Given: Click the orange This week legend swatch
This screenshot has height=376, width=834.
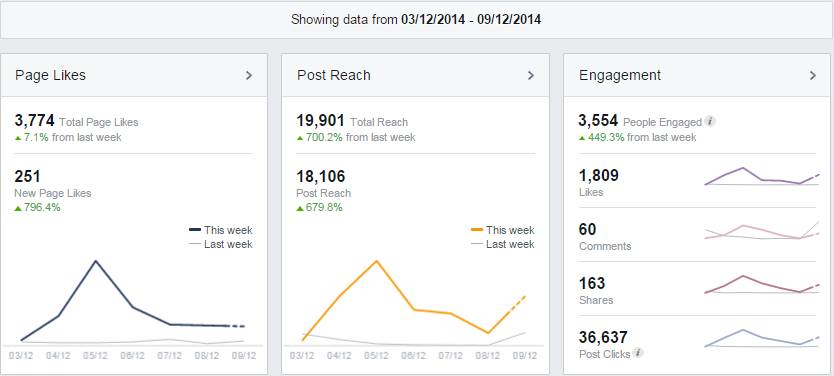Looking at the screenshot, I should tap(477, 230).
